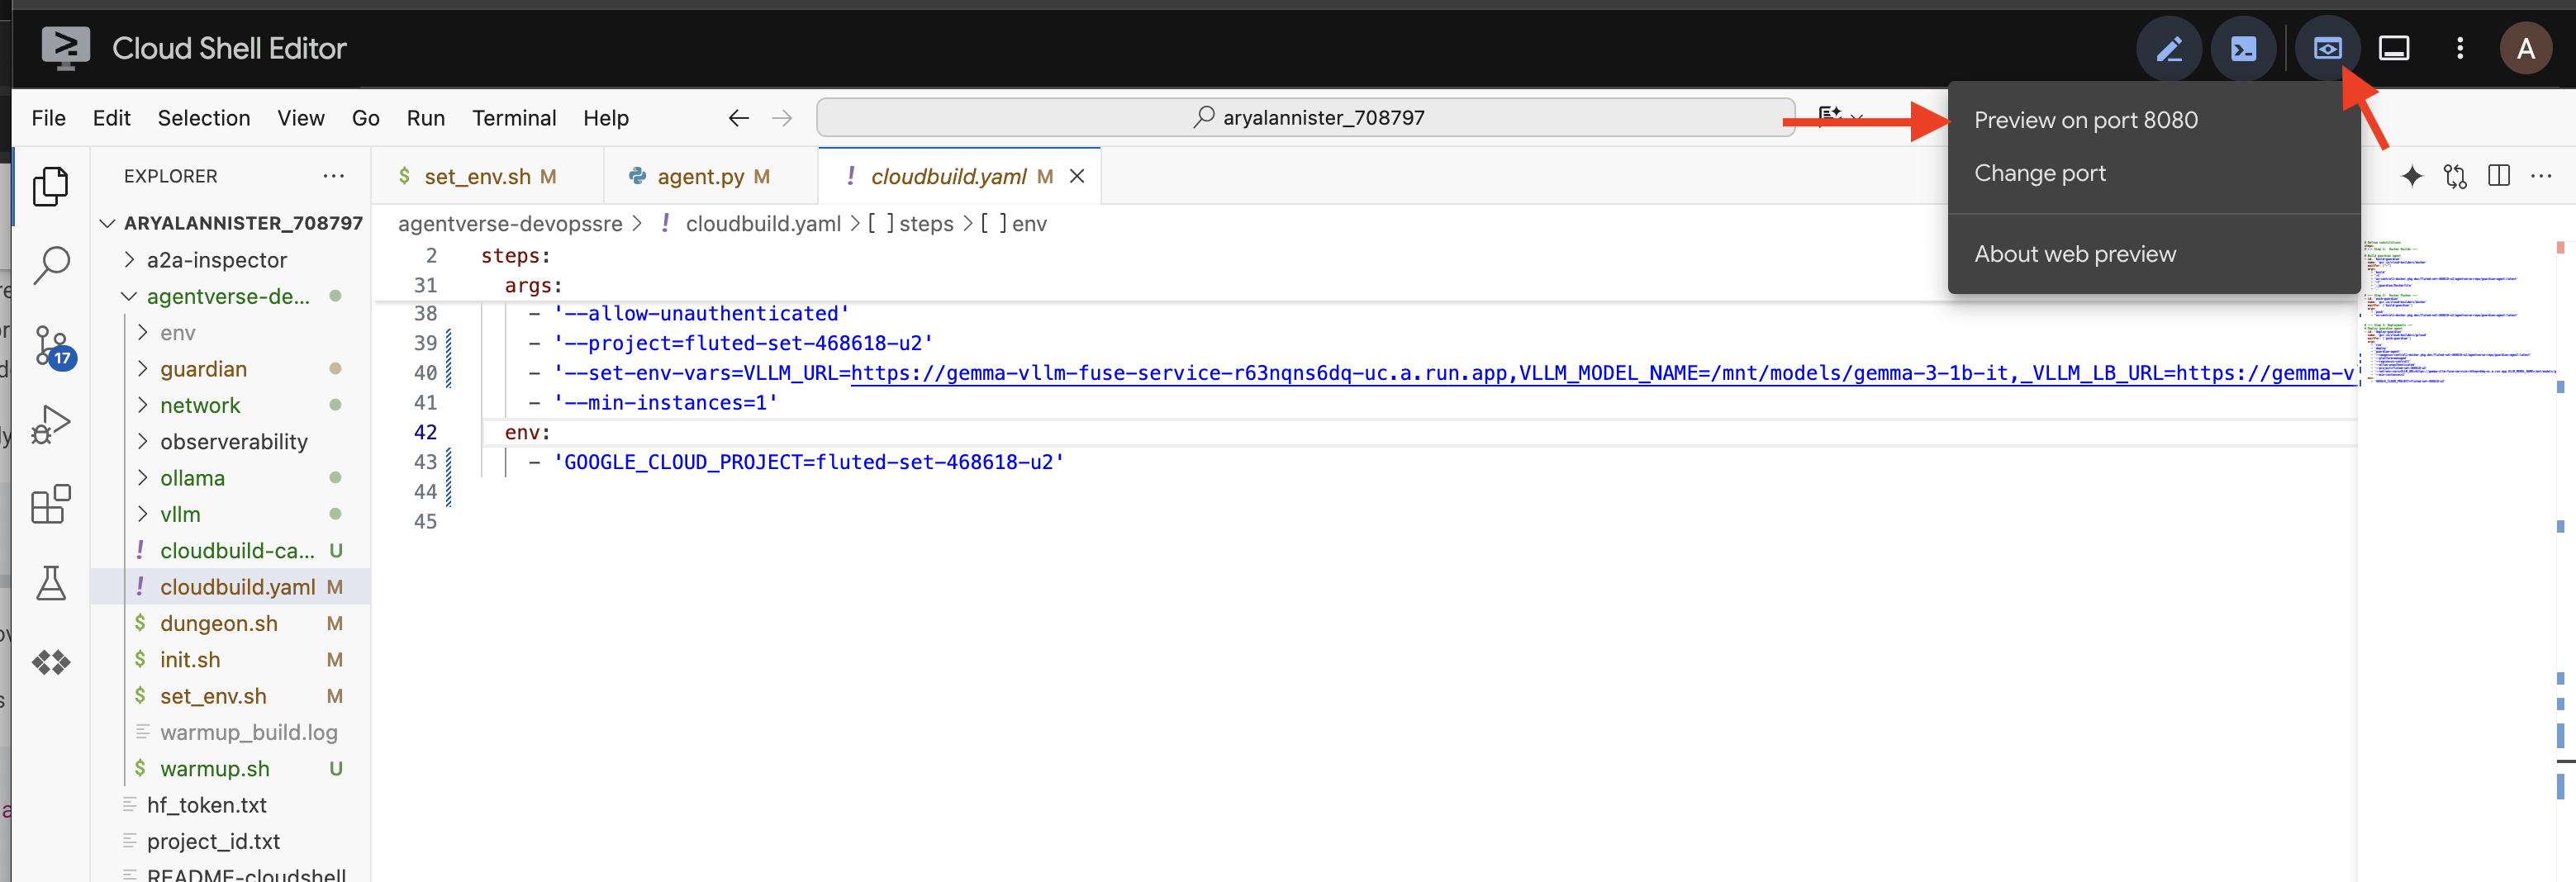The height and width of the screenshot is (882, 2576).
Task: Click Change port in the preview menu
Action: point(2040,172)
